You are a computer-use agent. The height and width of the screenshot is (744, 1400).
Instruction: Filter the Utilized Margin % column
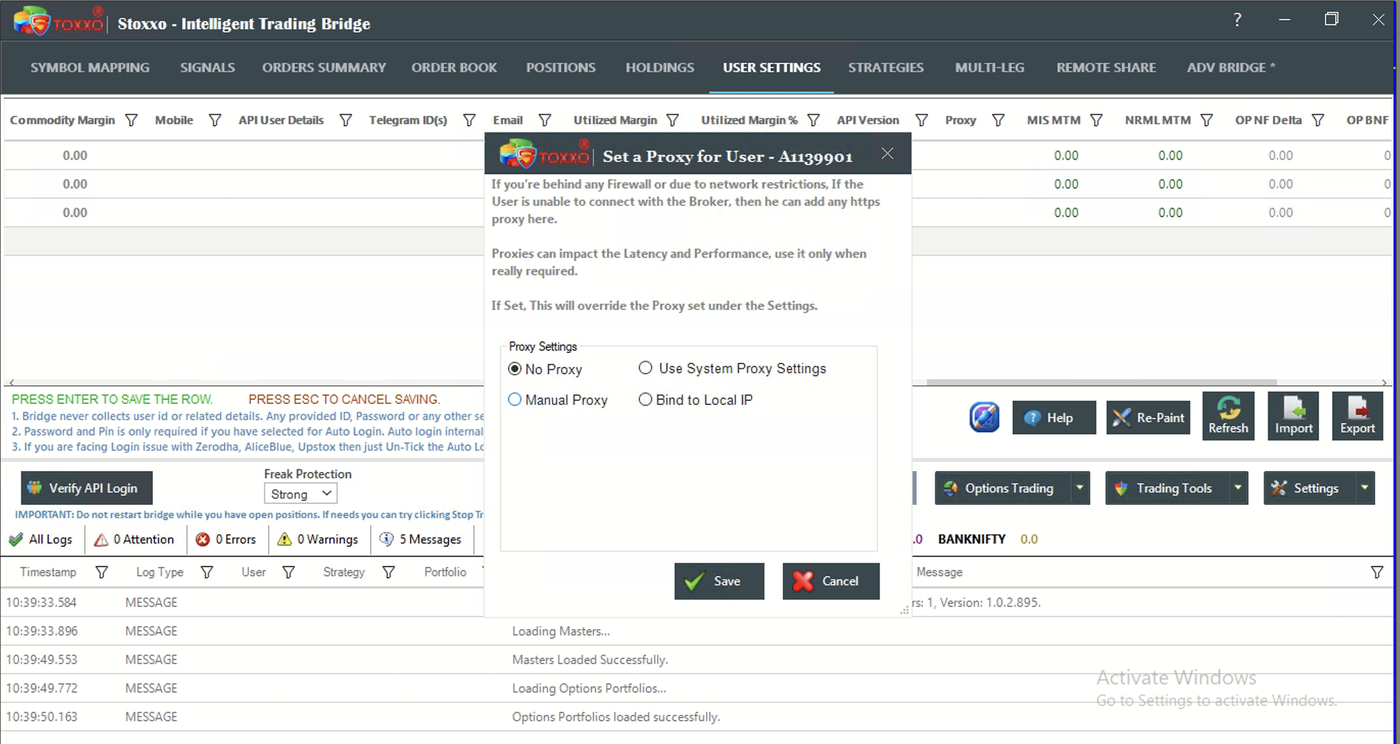[x=813, y=121]
